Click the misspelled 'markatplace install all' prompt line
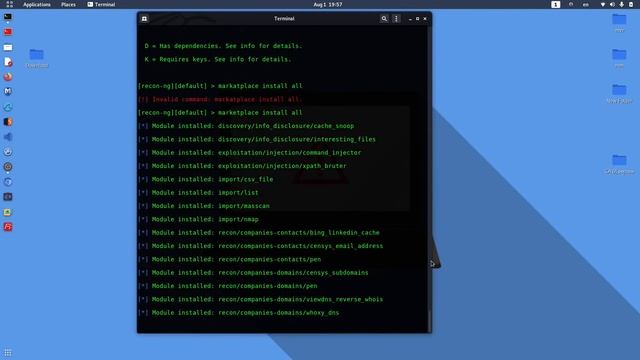The width and height of the screenshot is (640, 360). tap(220, 86)
